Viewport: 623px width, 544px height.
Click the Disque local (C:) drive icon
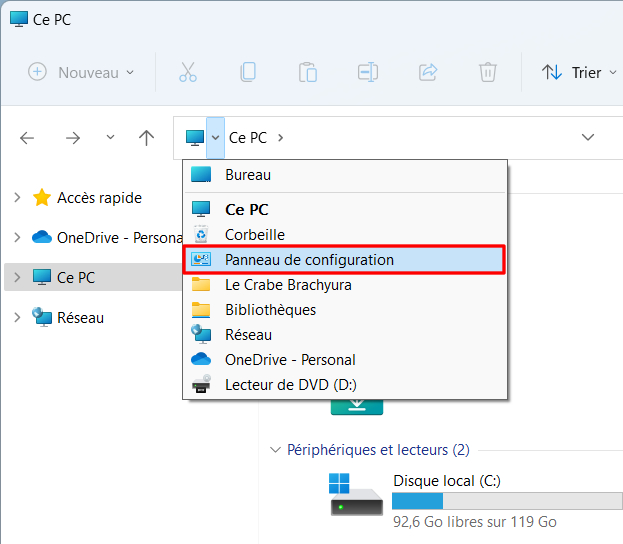(x=356, y=494)
